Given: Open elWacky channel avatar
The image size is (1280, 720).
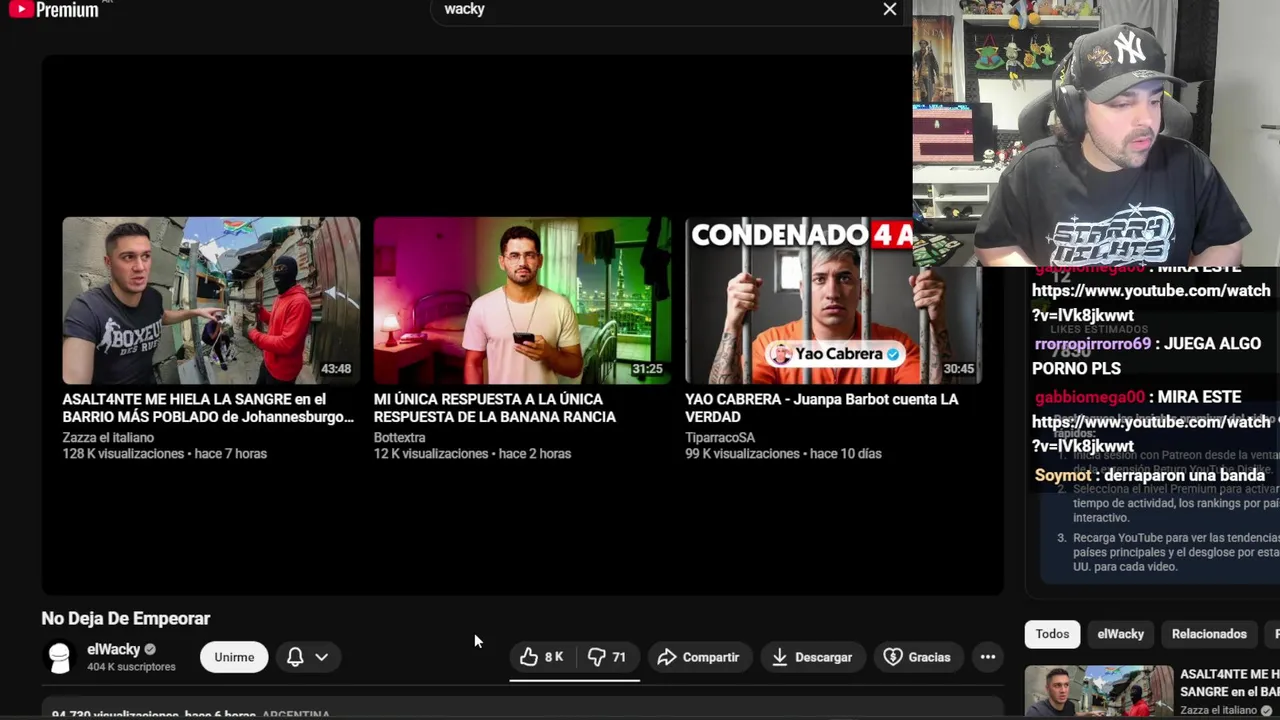Looking at the screenshot, I should [60, 657].
